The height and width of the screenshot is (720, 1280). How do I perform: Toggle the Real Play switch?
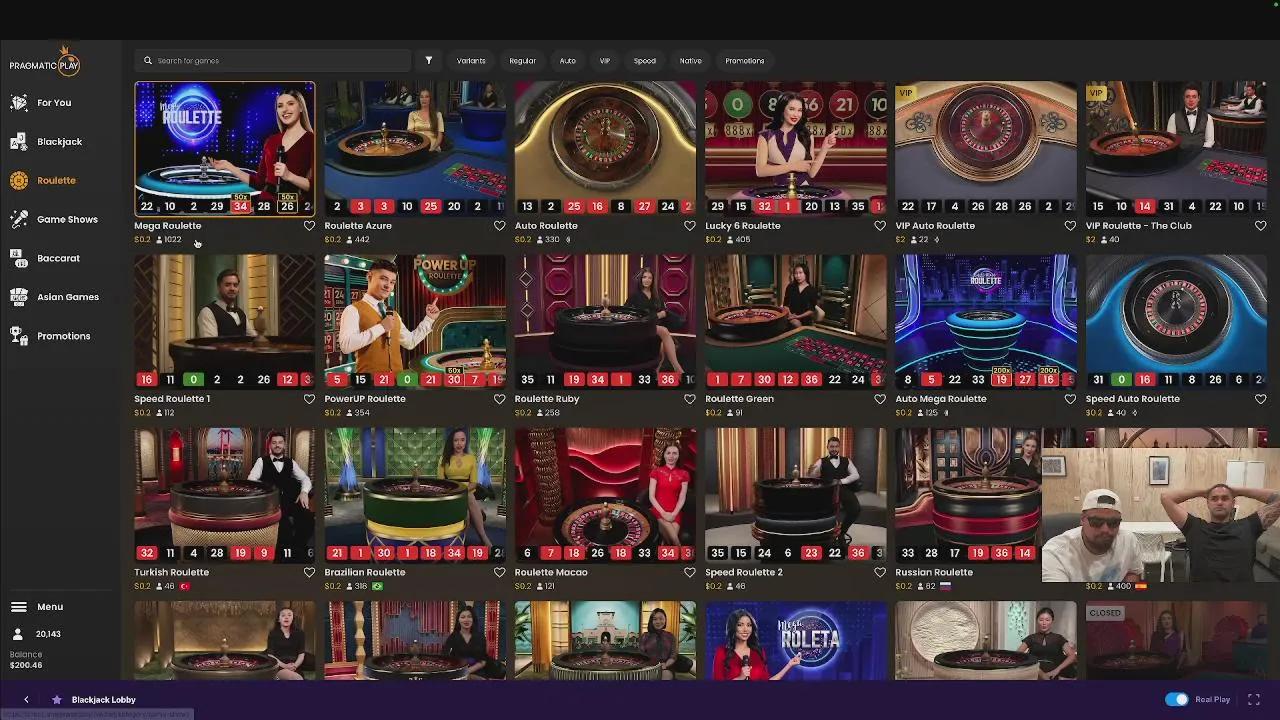click(x=1176, y=700)
